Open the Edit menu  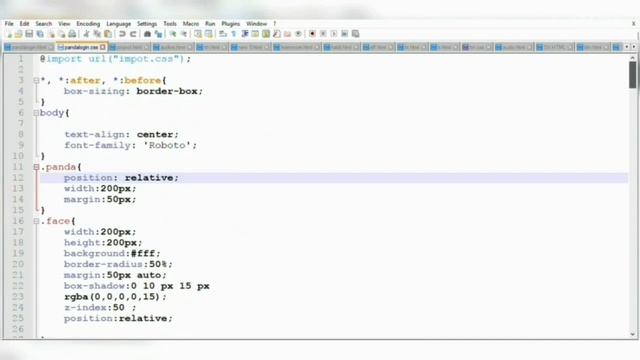click(24, 24)
